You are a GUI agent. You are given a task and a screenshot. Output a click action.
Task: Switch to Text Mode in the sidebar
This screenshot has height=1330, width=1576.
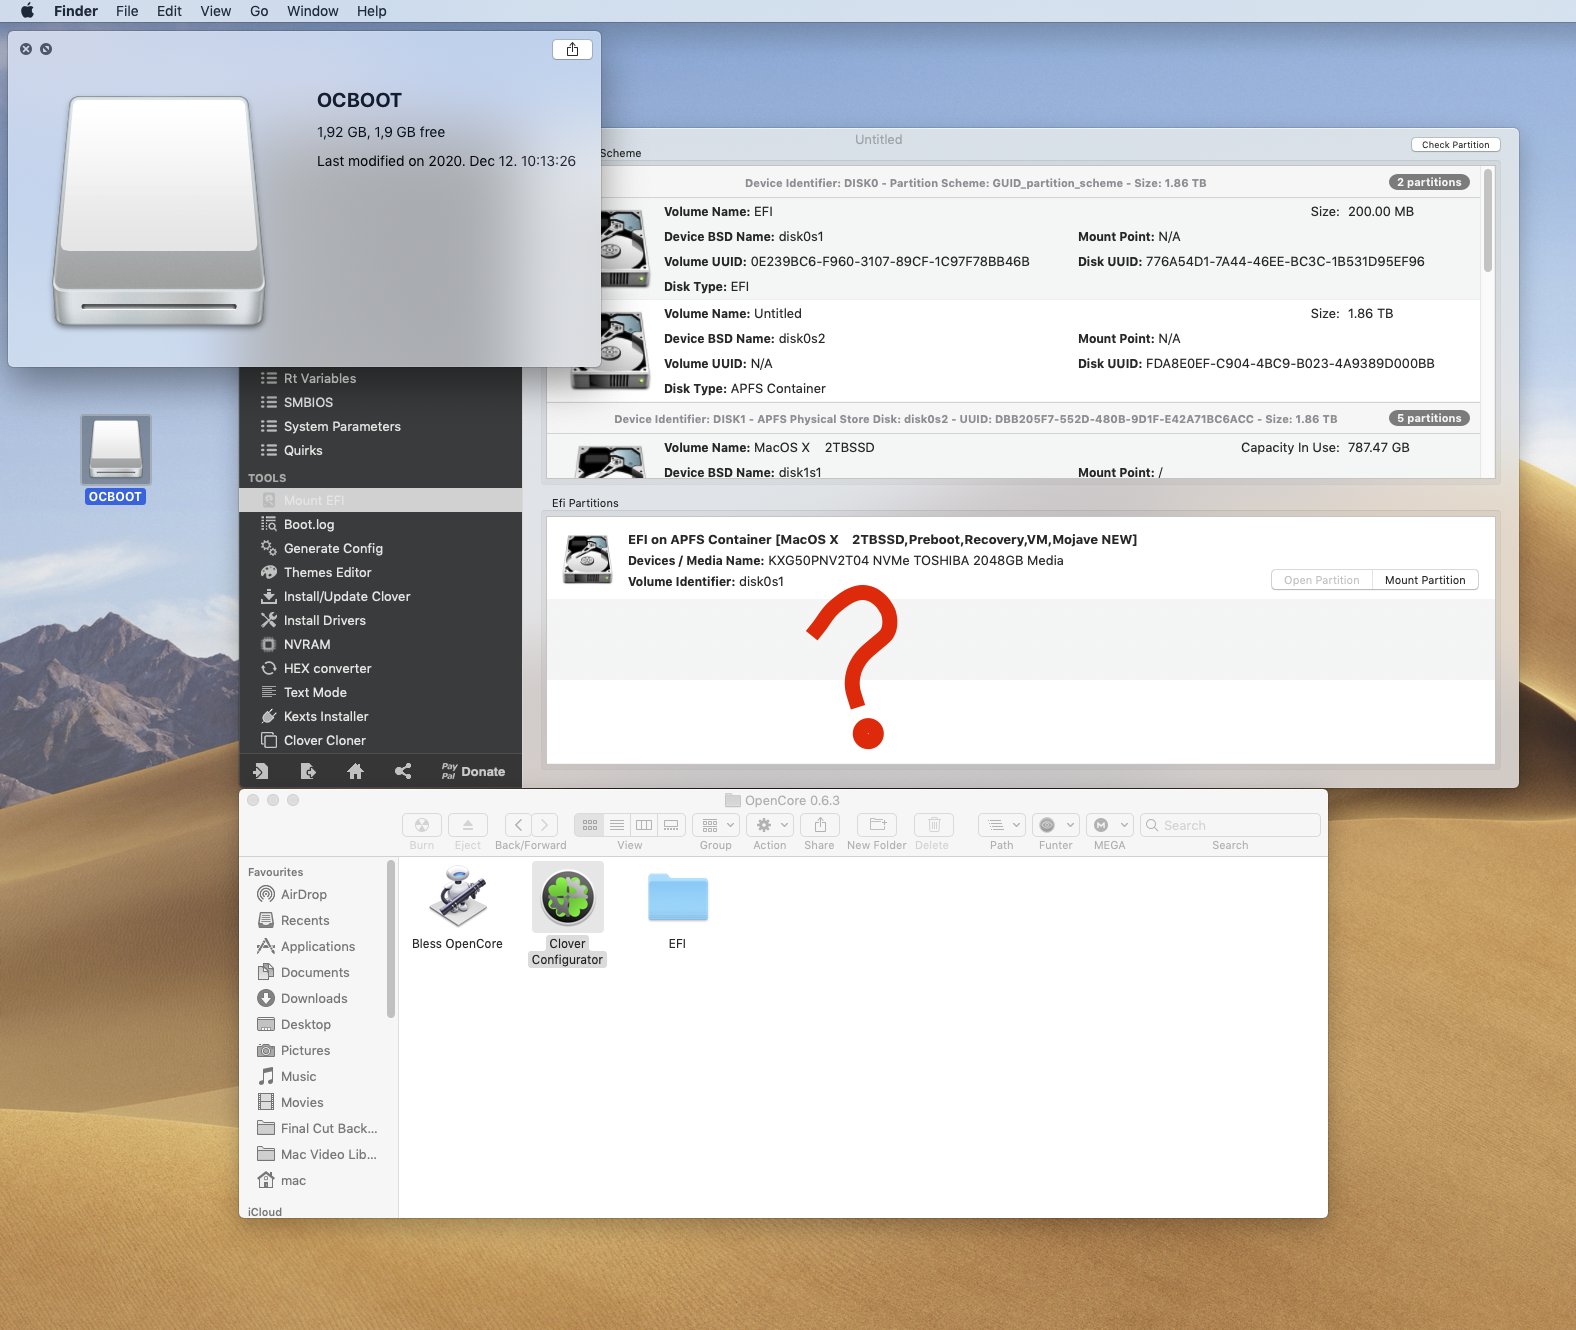coord(380,692)
